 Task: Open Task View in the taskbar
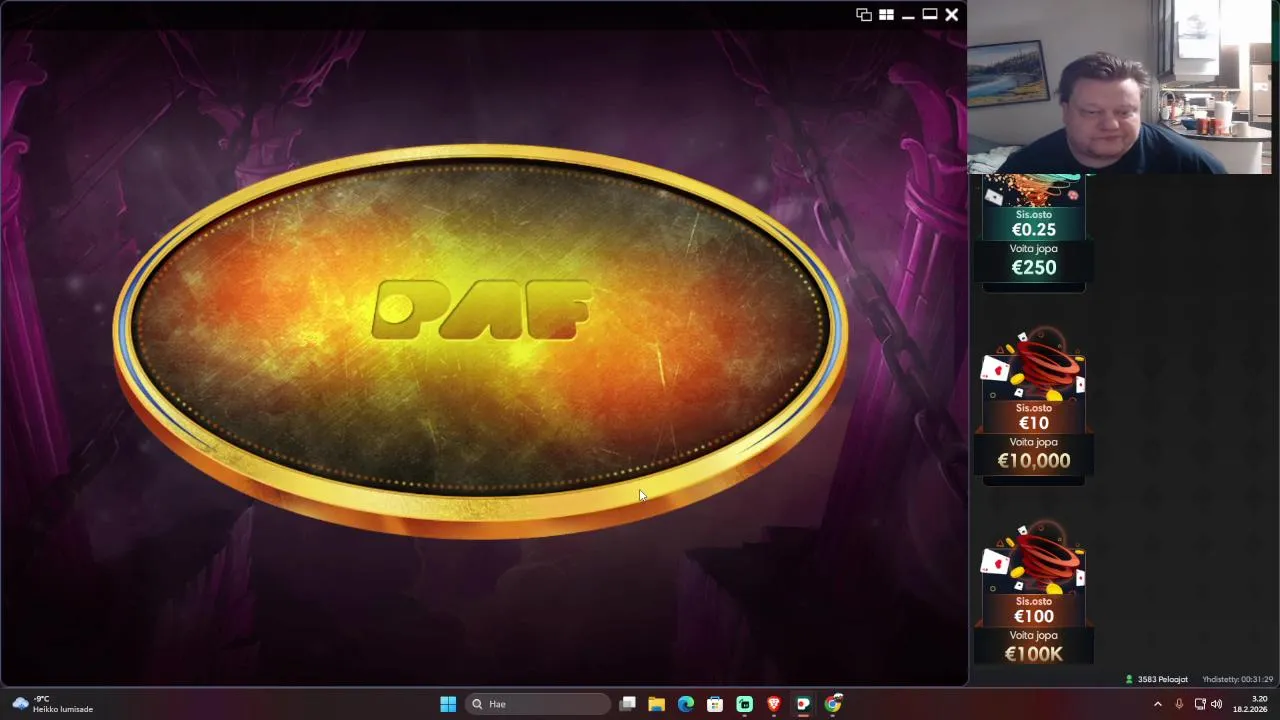[x=627, y=704]
